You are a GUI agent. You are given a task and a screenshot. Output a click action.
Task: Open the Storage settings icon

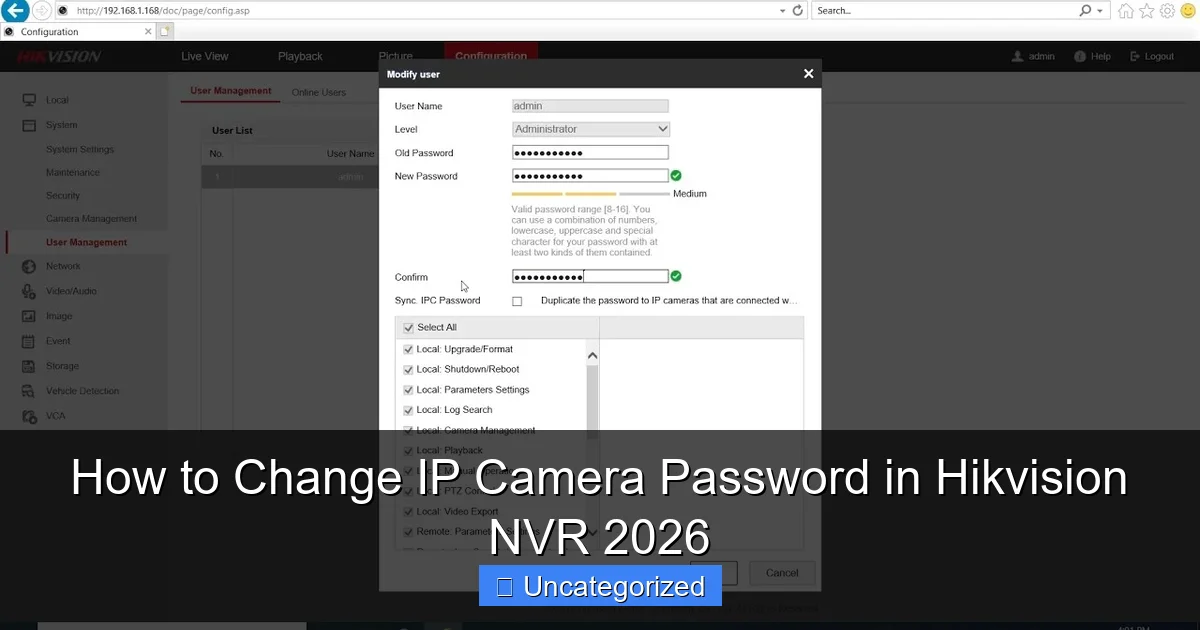pos(29,366)
